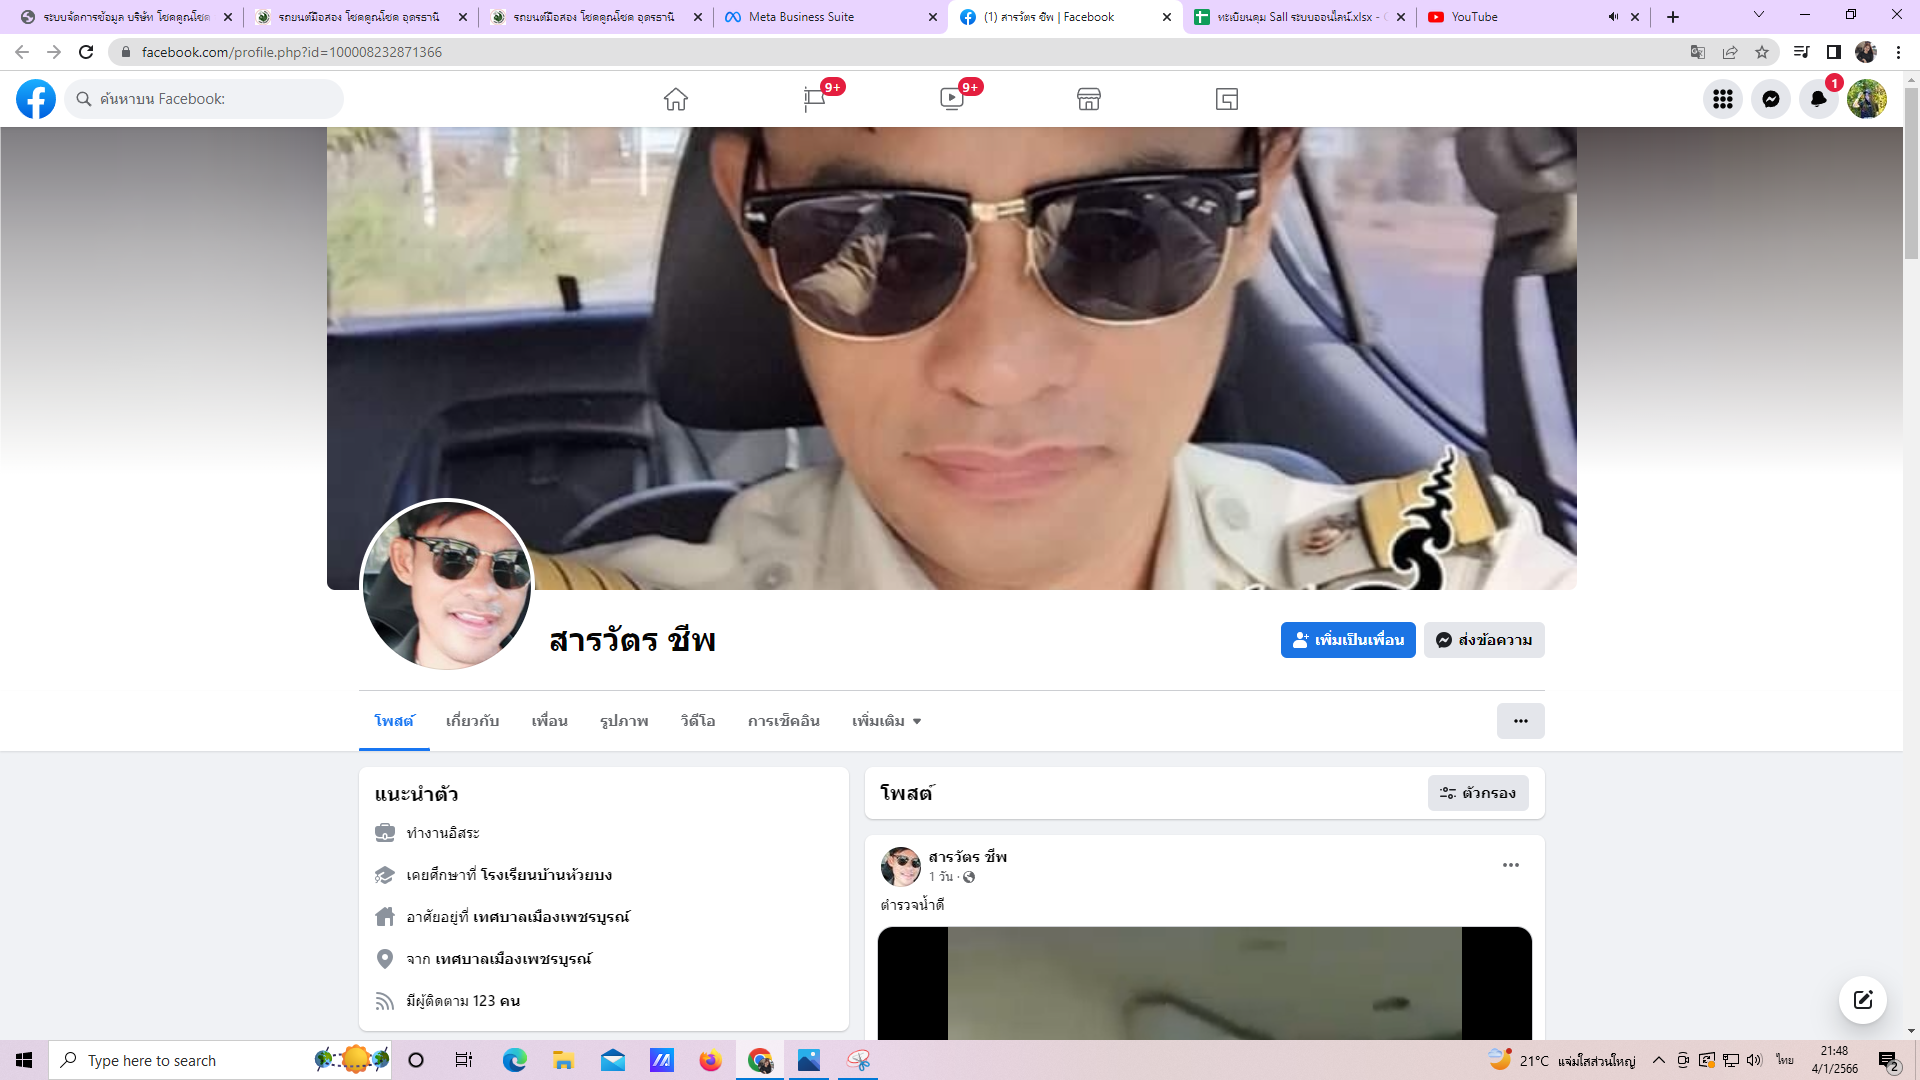Image resolution: width=1920 pixels, height=1080 pixels.
Task: Open Pages flag icon with notifications
Action: click(815, 99)
